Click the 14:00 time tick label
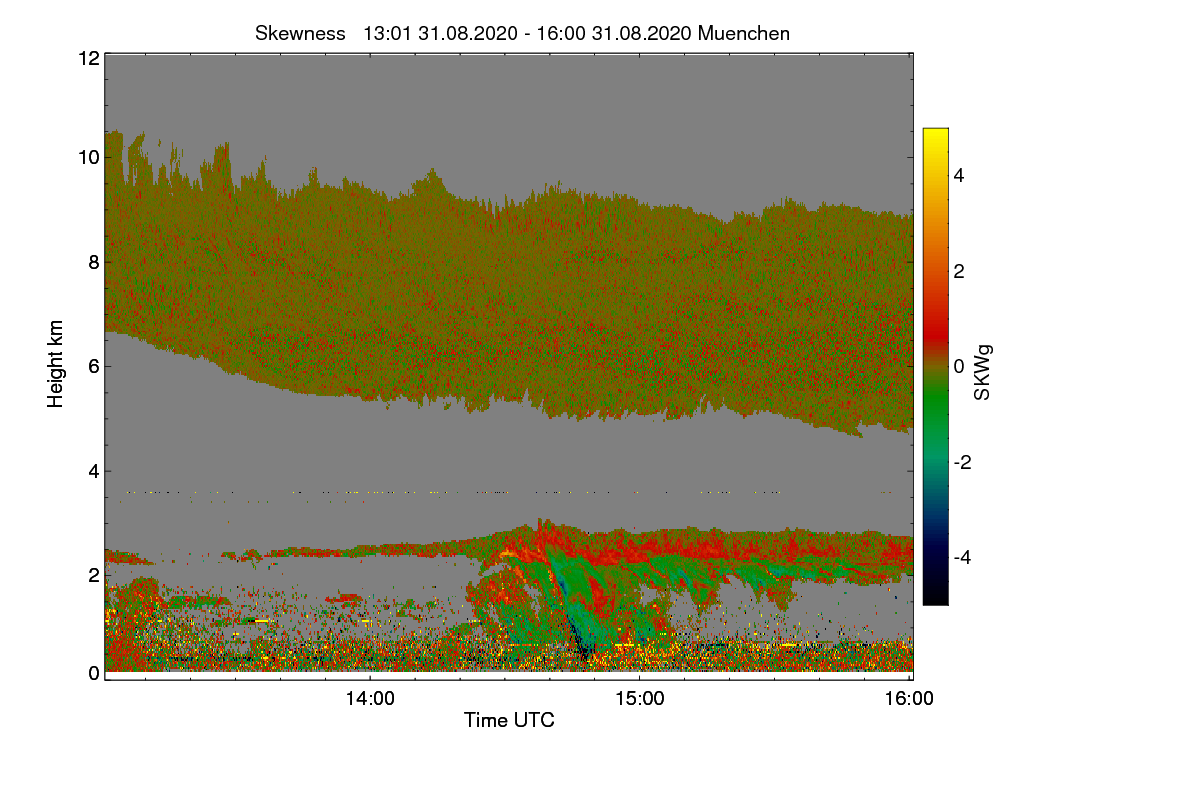The image size is (1200, 800). pos(370,699)
